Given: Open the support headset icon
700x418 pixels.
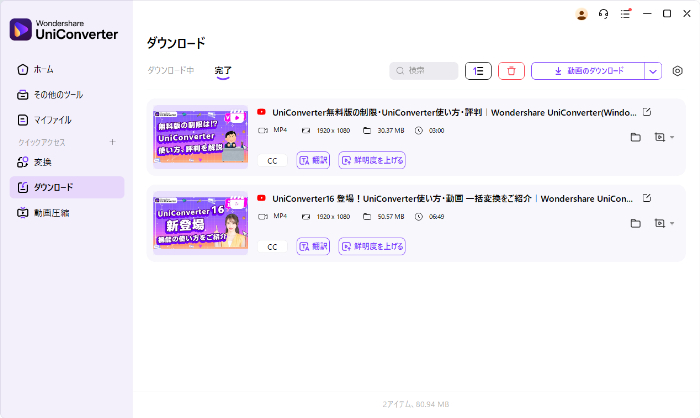Looking at the screenshot, I should coord(603,14).
